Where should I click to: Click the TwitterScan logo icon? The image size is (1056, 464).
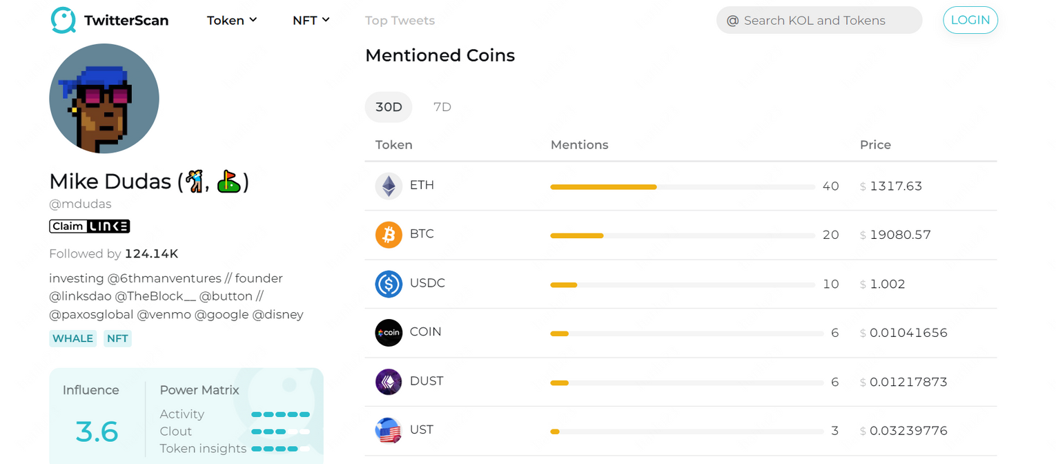63,20
